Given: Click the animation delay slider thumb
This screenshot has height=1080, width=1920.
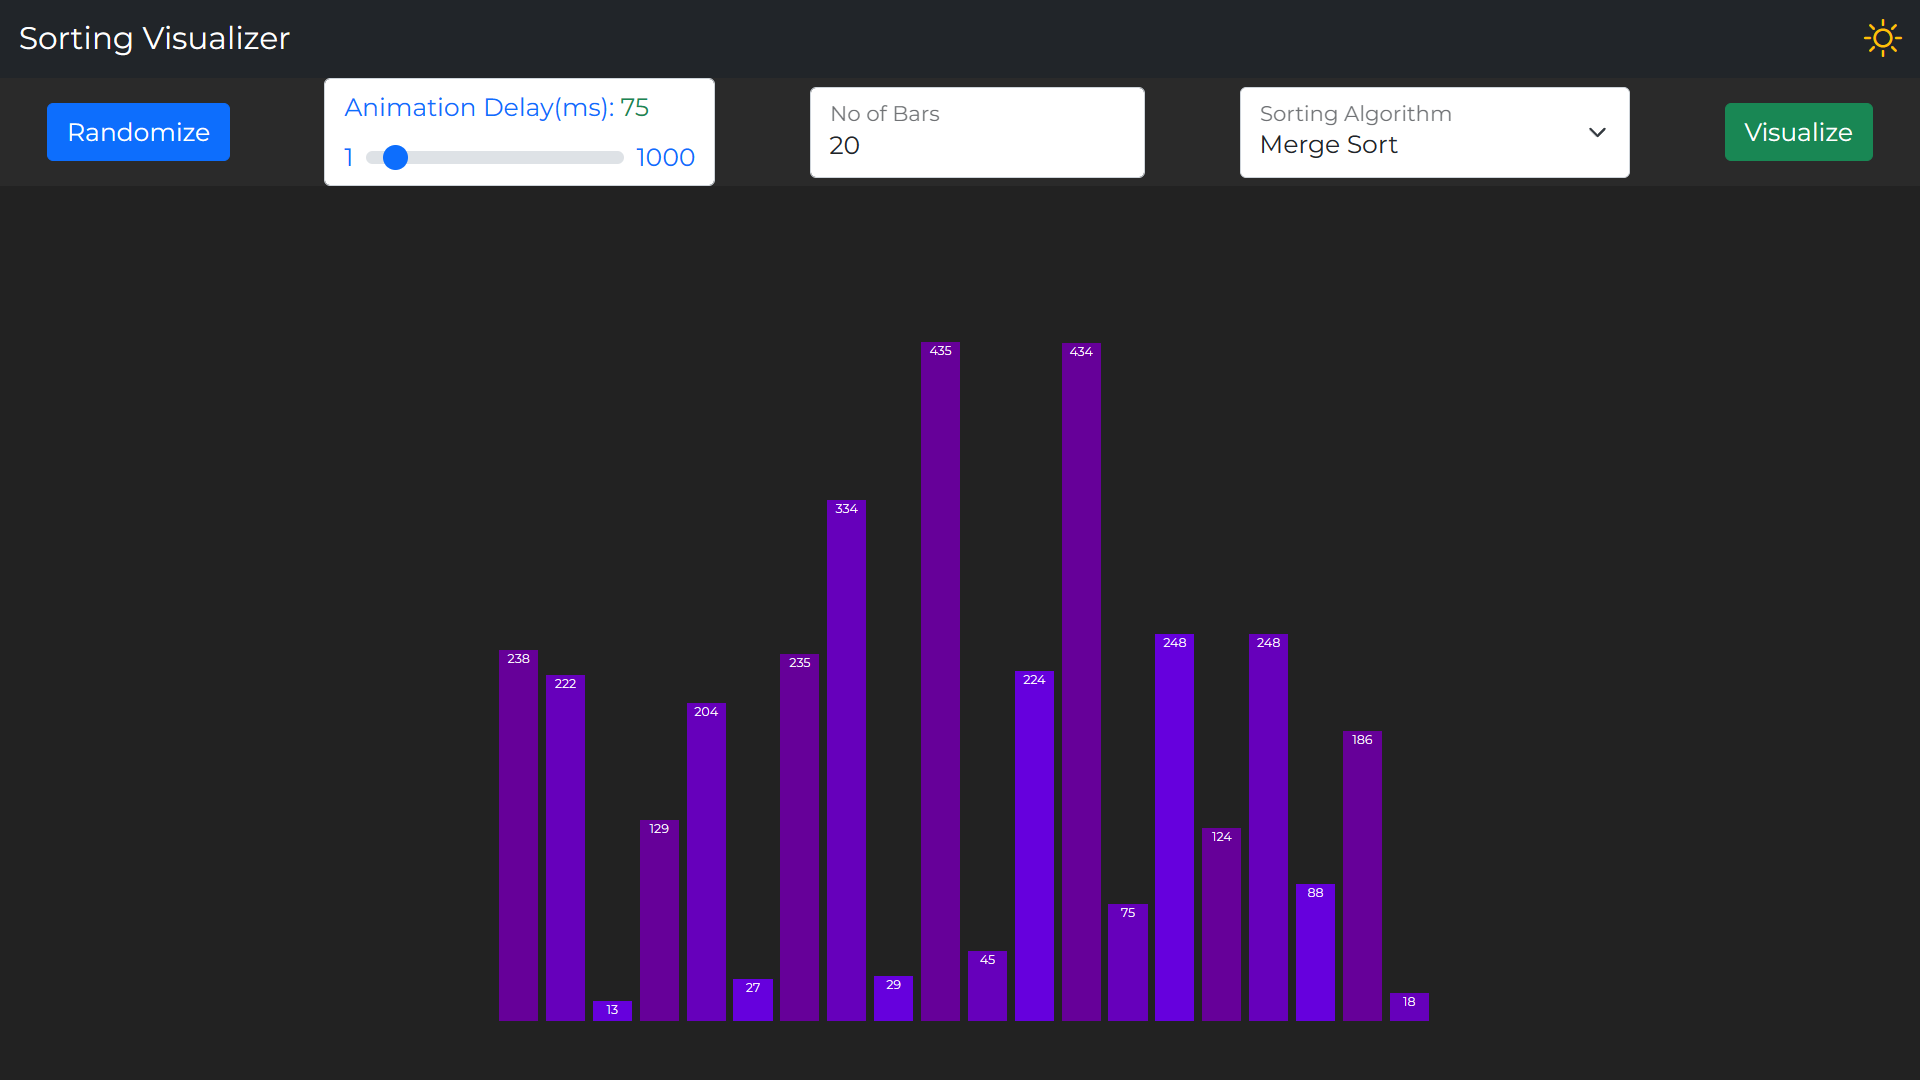Looking at the screenshot, I should (x=395, y=157).
